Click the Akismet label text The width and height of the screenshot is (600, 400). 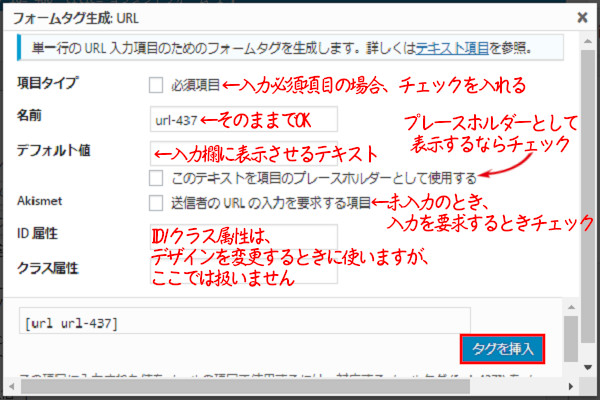point(39,201)
